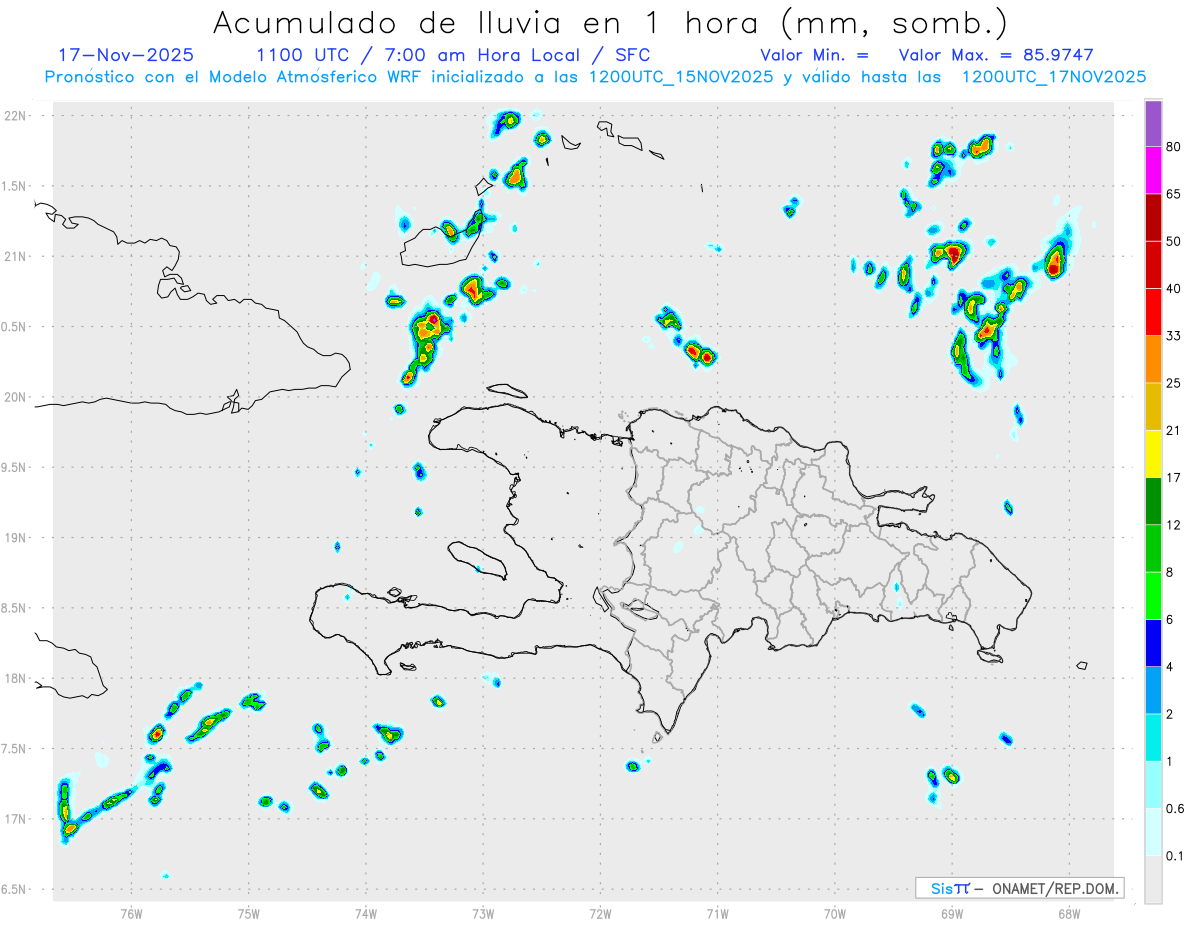
Task: Click the '22N' latitude label
Action: tap(16, 116)
